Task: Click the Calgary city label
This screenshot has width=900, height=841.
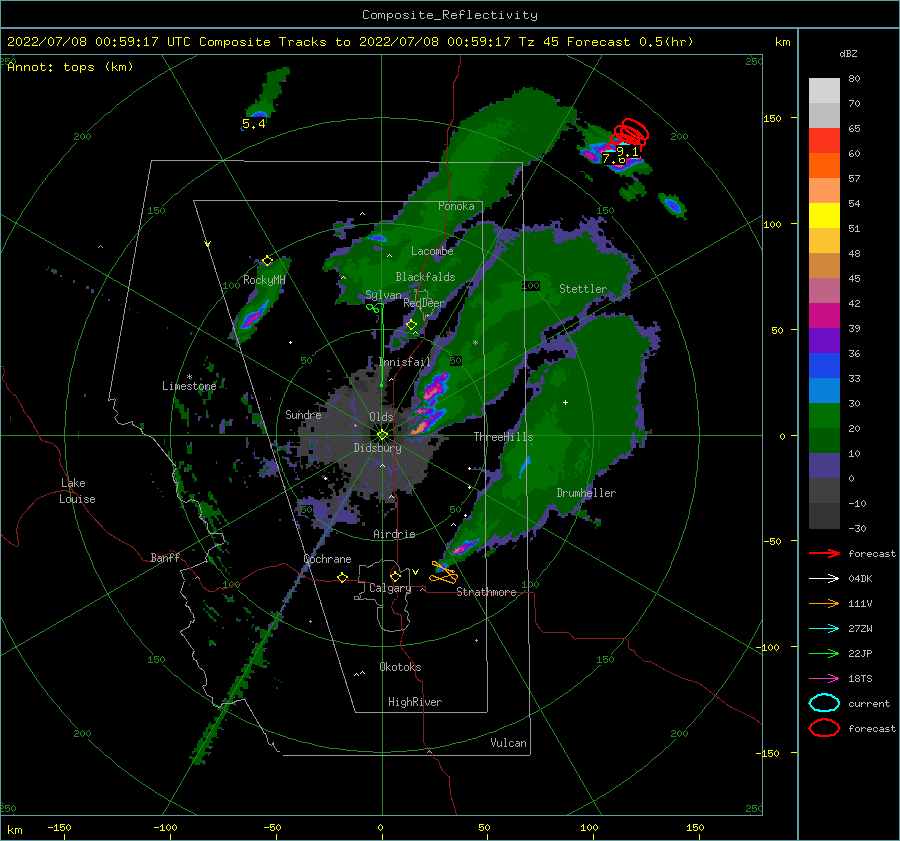Action: click(x=390, y=588)
